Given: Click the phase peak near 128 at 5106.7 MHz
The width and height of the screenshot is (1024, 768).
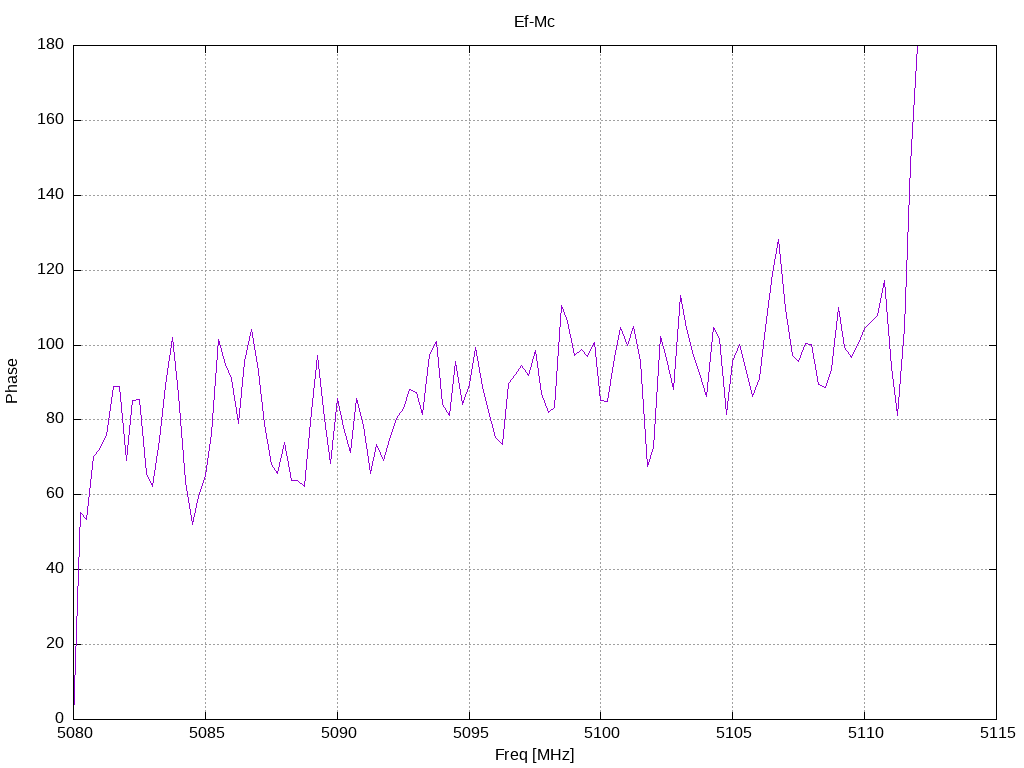Looking at the screenshot, I should coord(778,240).
